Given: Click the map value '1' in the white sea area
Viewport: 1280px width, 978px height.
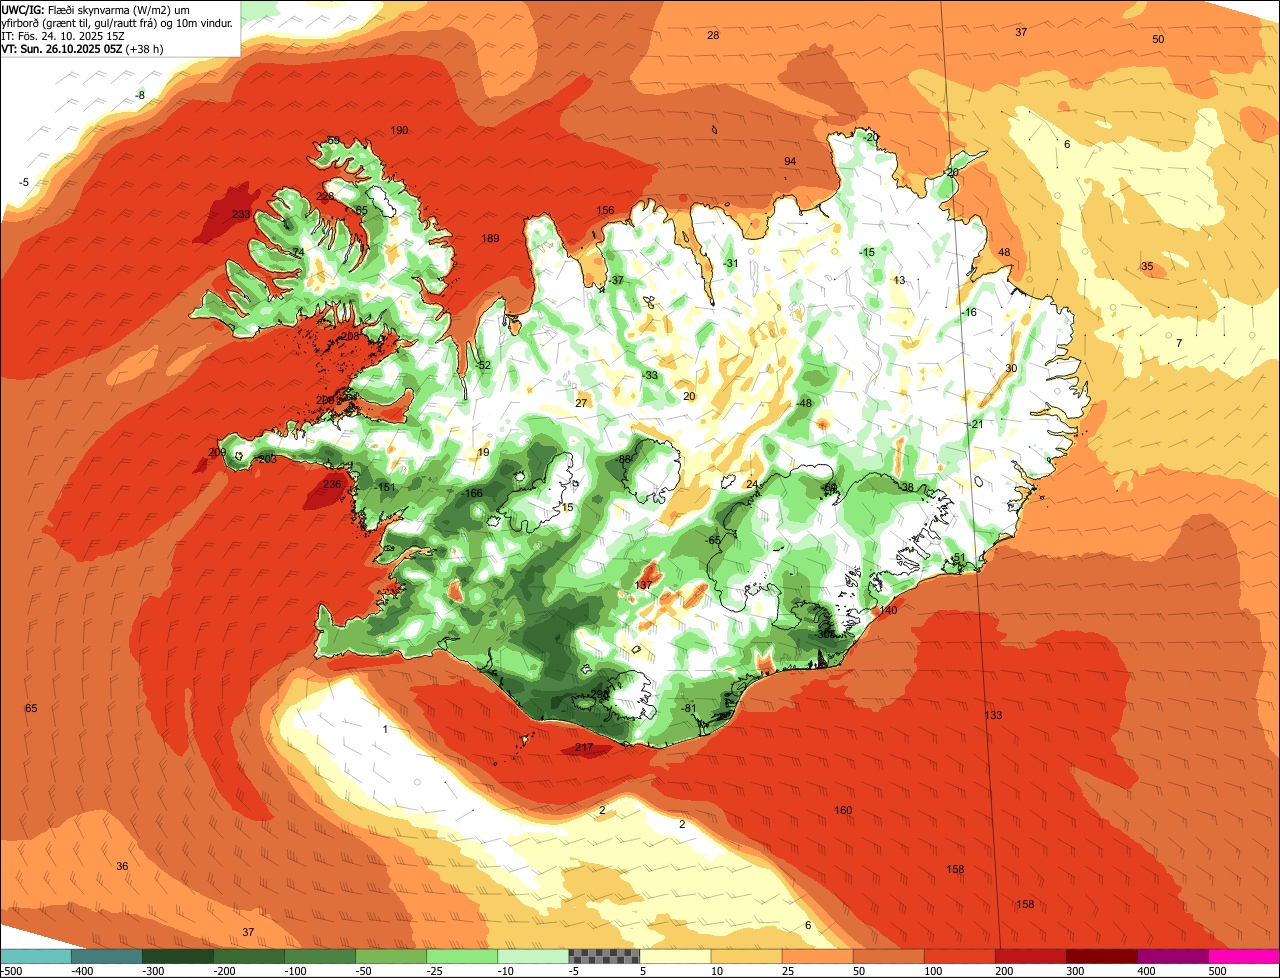Looking at the screenshot, I should [385, 730].
